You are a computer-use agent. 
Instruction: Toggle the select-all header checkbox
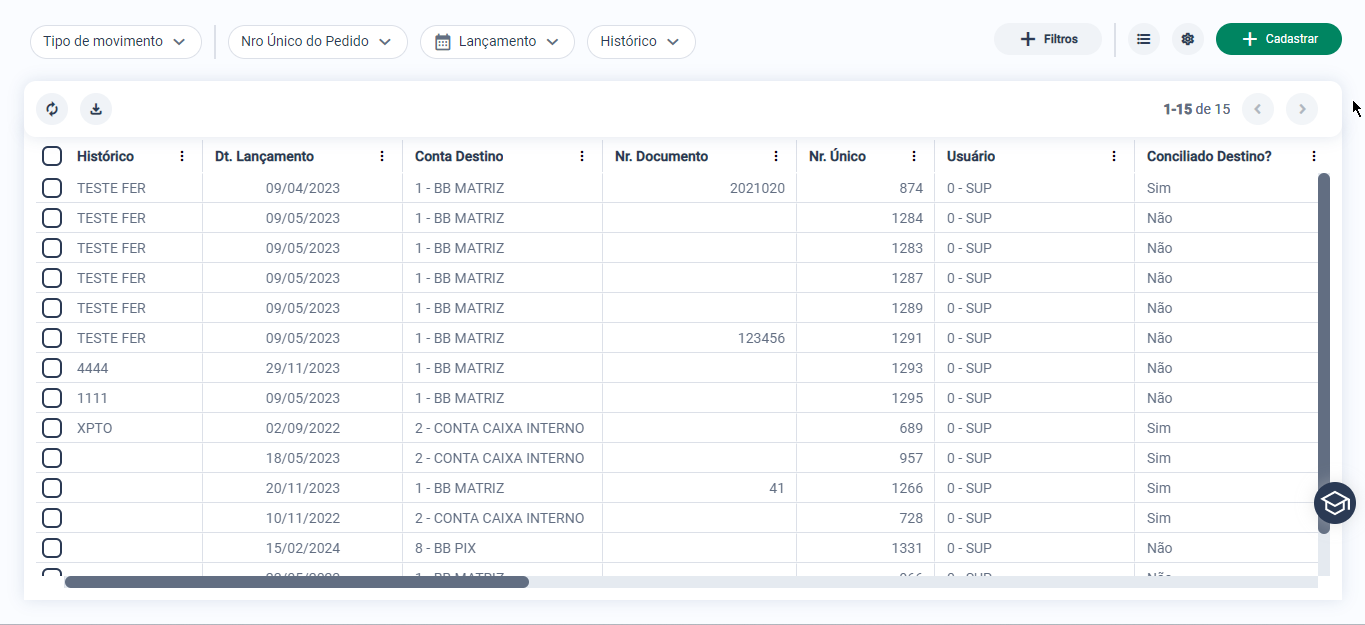coord(52,156)
